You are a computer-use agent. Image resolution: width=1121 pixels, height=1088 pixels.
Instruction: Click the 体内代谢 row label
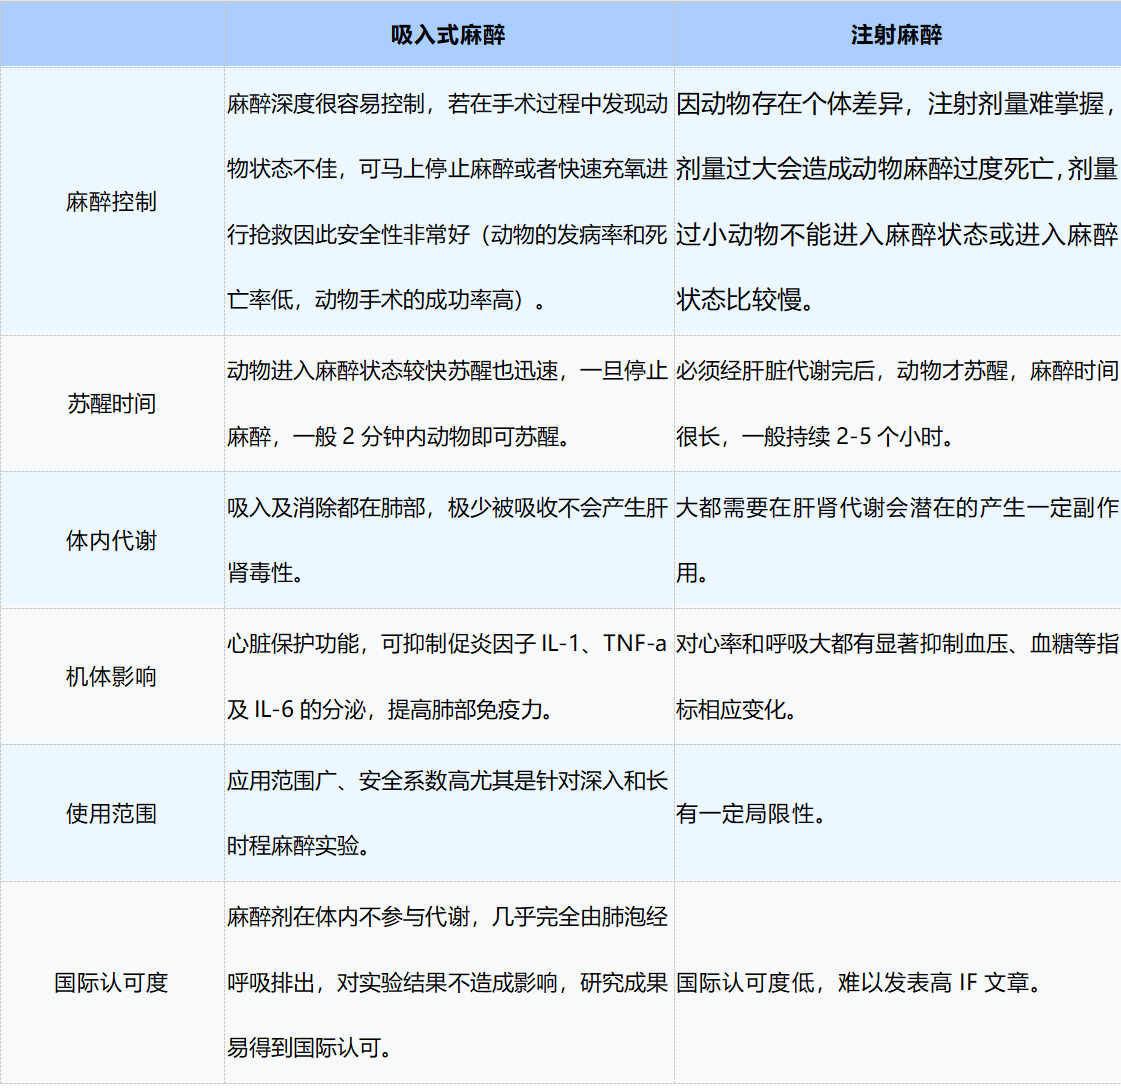pos(112,540)
